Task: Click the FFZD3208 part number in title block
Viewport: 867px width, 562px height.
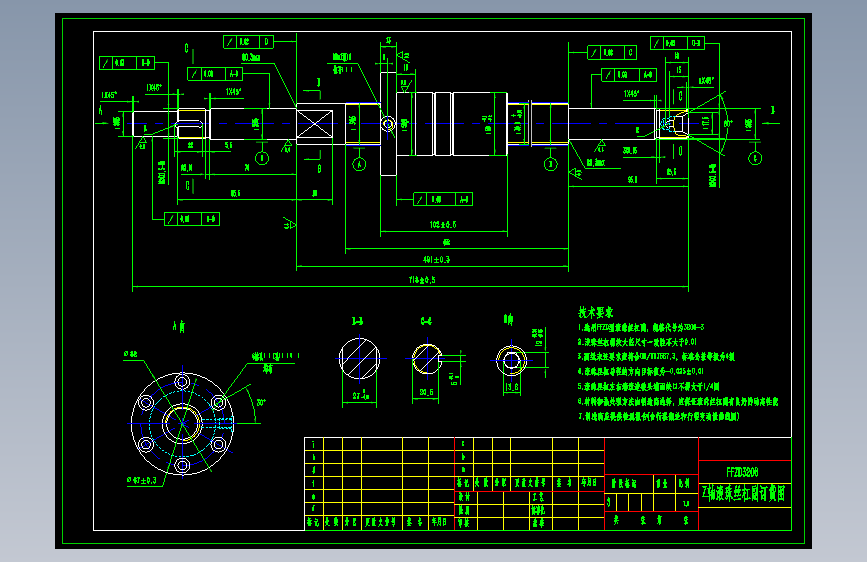Action: point(742,472)
